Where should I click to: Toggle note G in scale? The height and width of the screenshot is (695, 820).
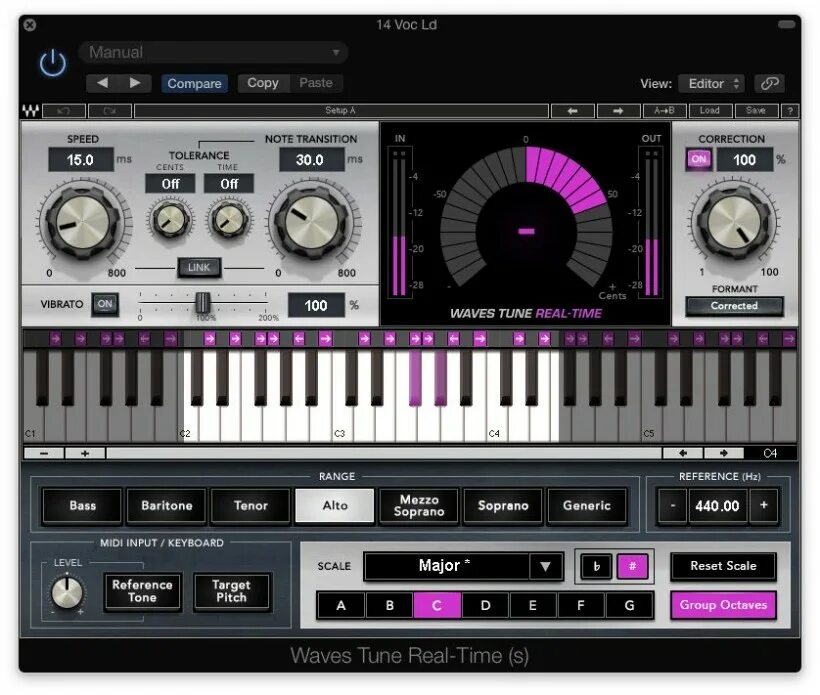coord(629,606)
